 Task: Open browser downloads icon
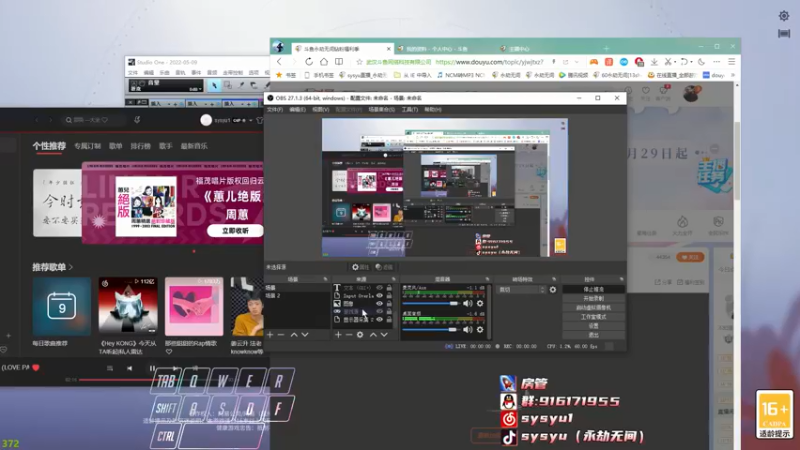click(x=654, y=62)
